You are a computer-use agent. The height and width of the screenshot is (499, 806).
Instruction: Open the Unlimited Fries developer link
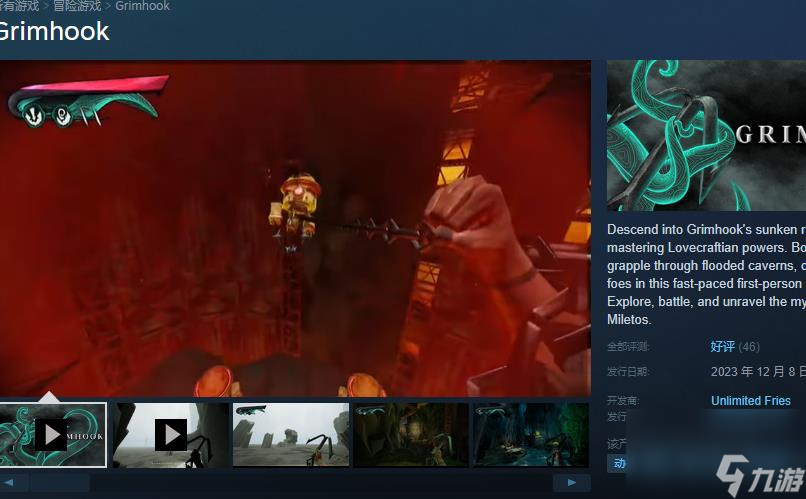(750, 400)
